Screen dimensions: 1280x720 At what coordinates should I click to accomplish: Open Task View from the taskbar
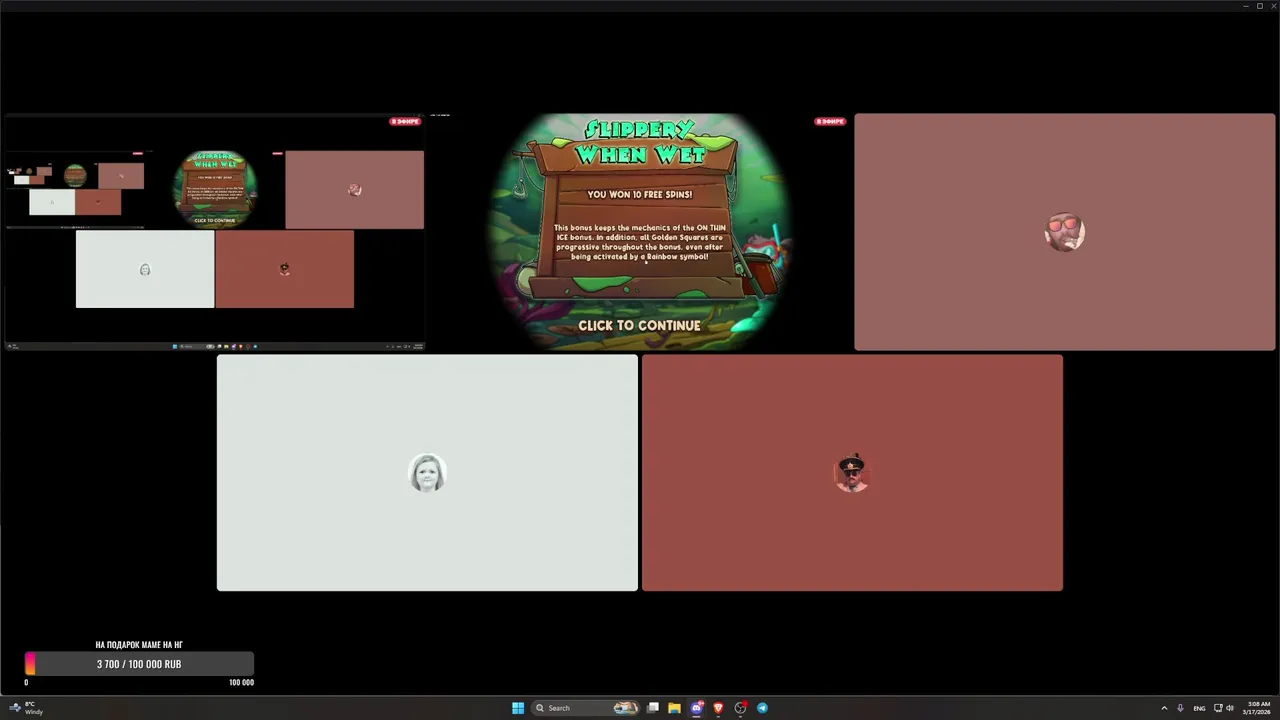(653, 708)
